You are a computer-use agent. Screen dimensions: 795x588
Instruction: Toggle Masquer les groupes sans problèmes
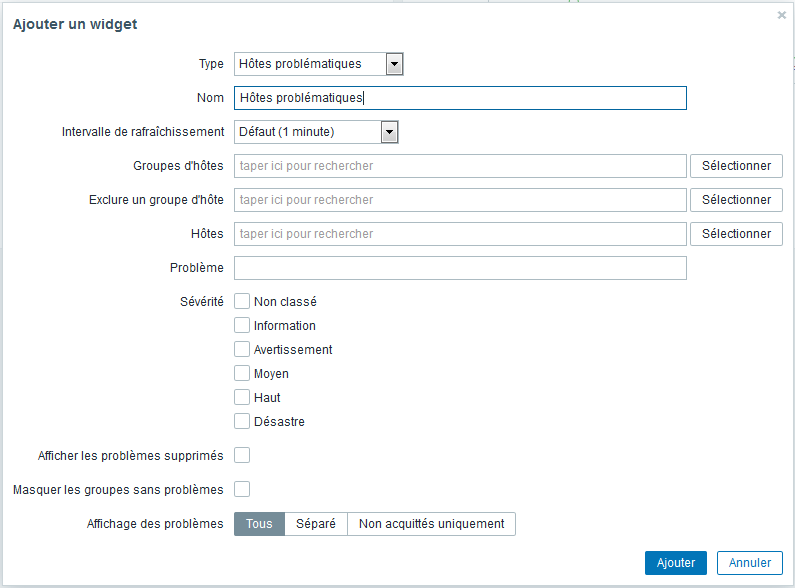(x=242, y=489)
